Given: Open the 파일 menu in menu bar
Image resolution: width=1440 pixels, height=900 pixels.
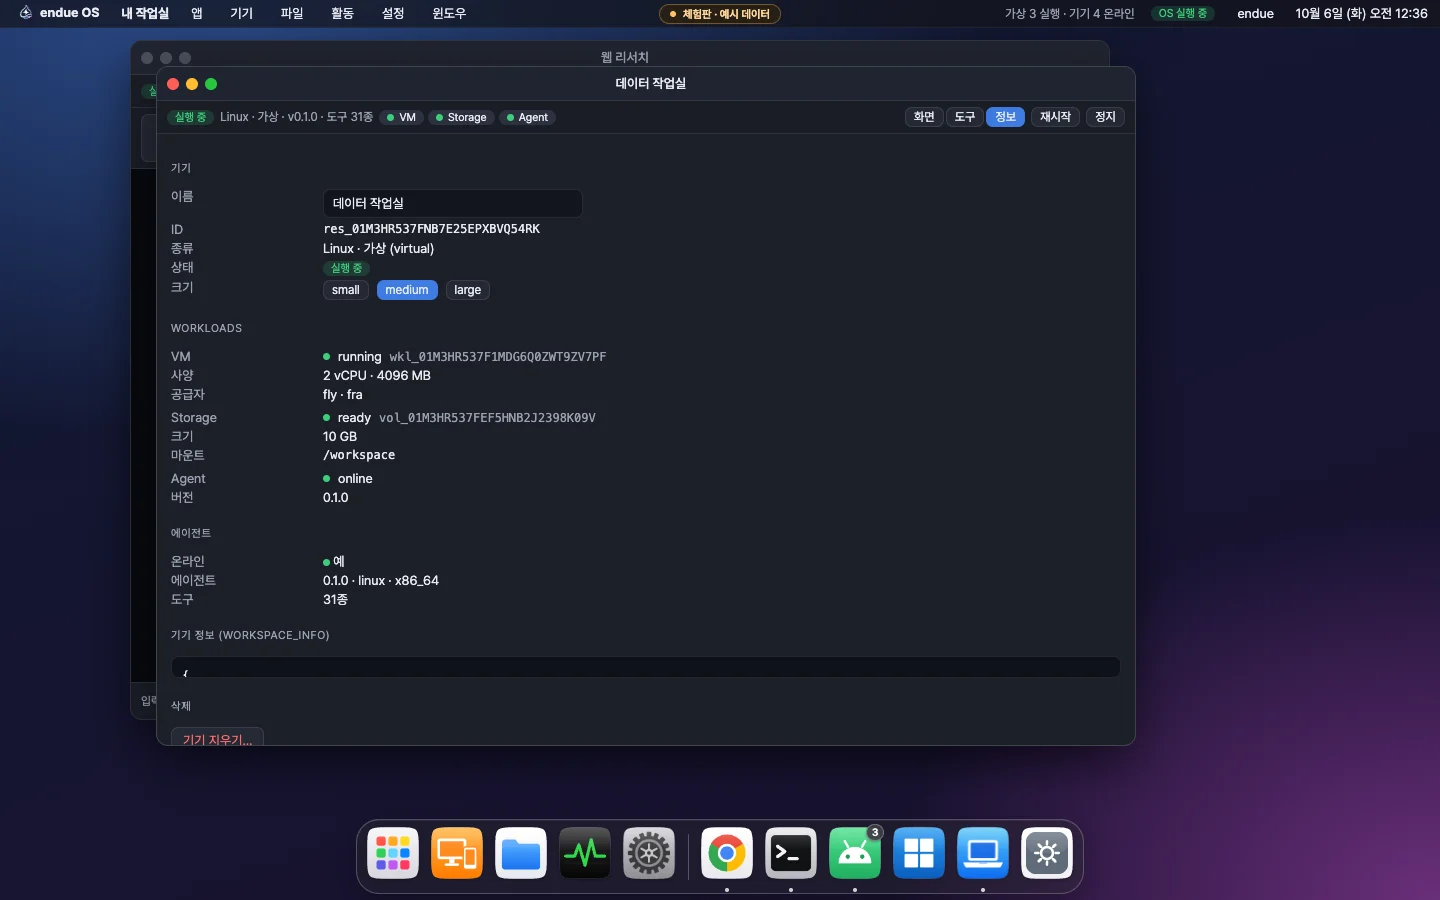Looking at the screenshot, I should point(292,13).
